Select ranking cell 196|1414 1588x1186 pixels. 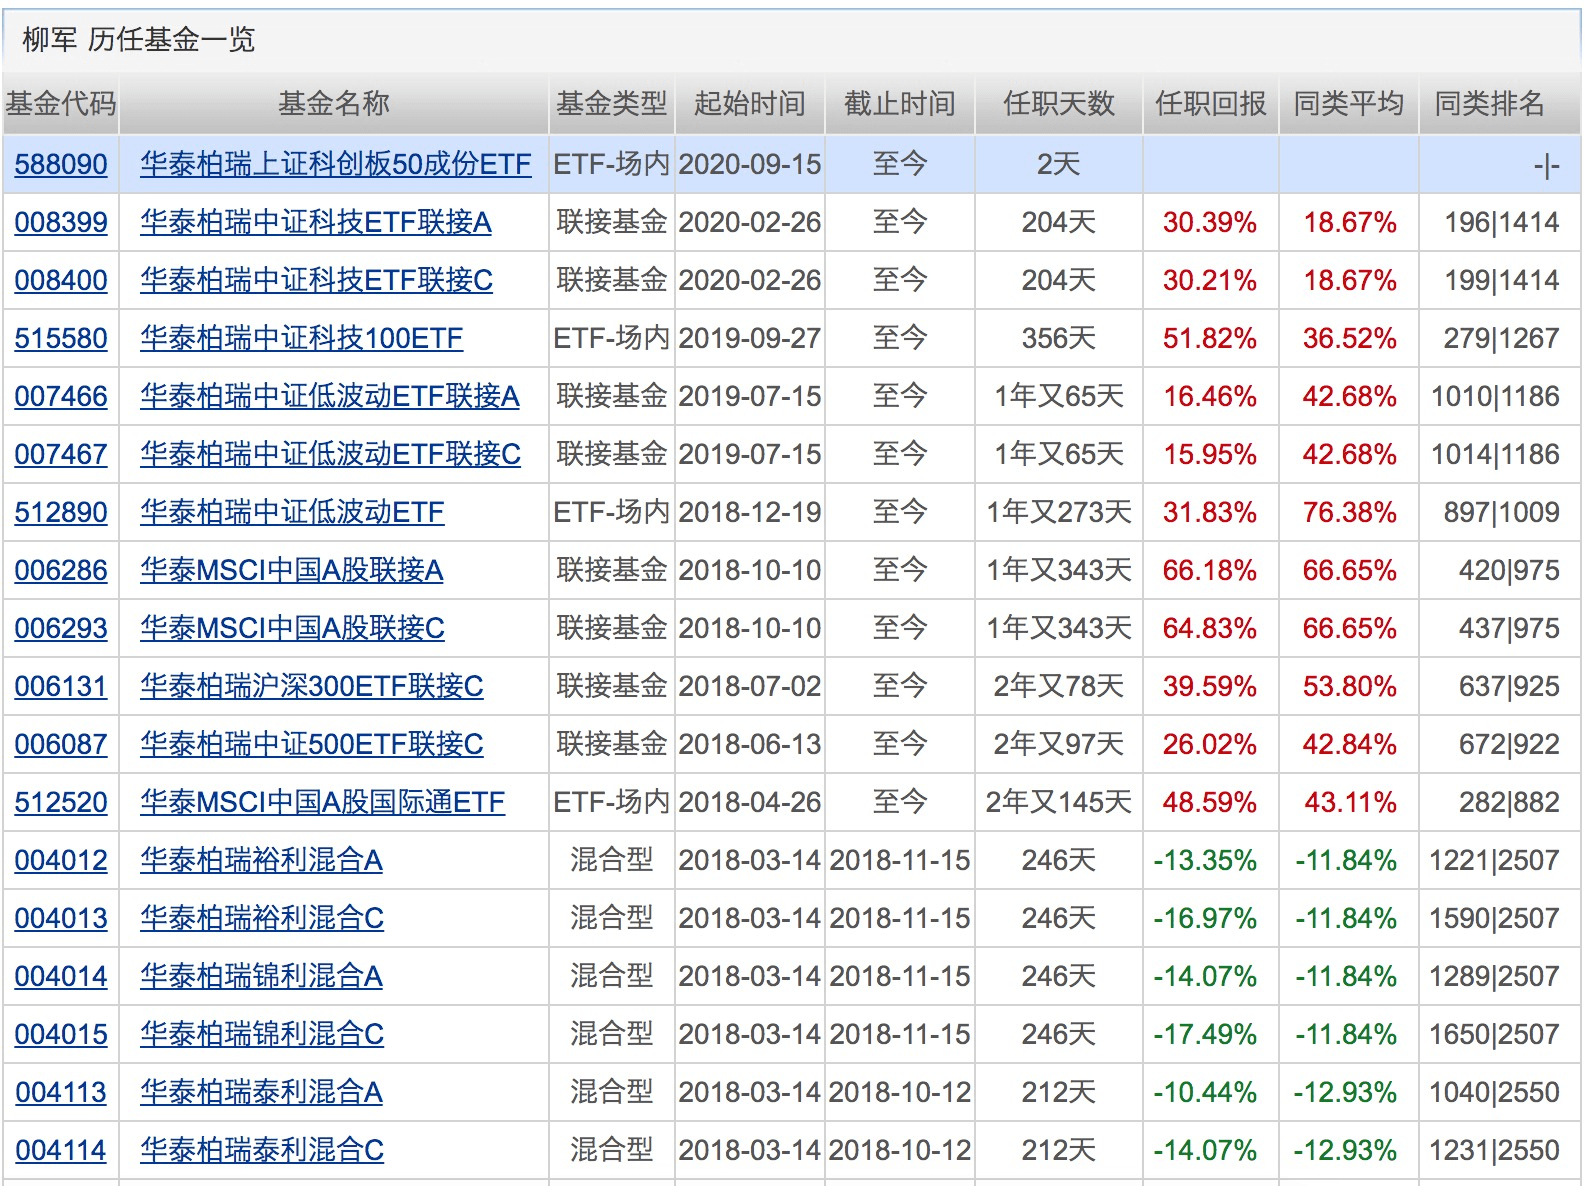tap(1502, 222)
